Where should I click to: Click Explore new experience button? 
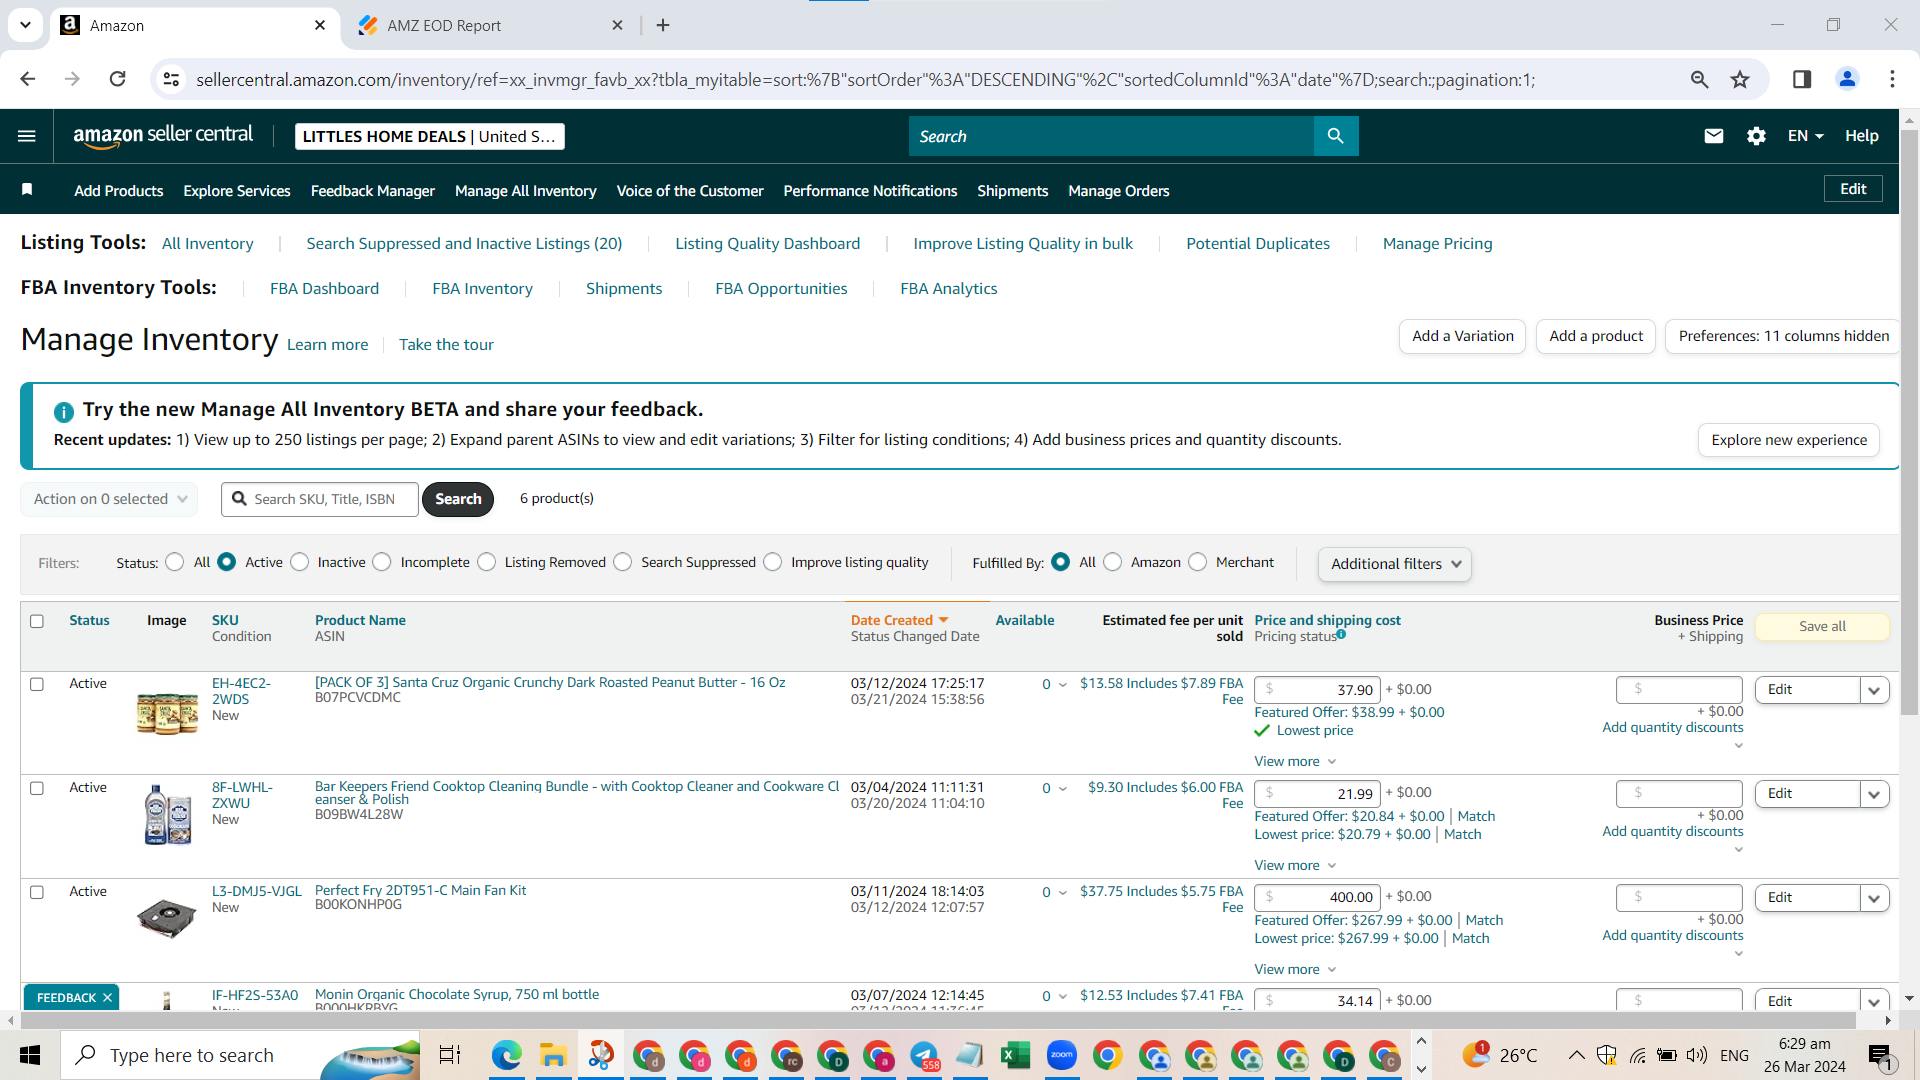coord(1788,440)
